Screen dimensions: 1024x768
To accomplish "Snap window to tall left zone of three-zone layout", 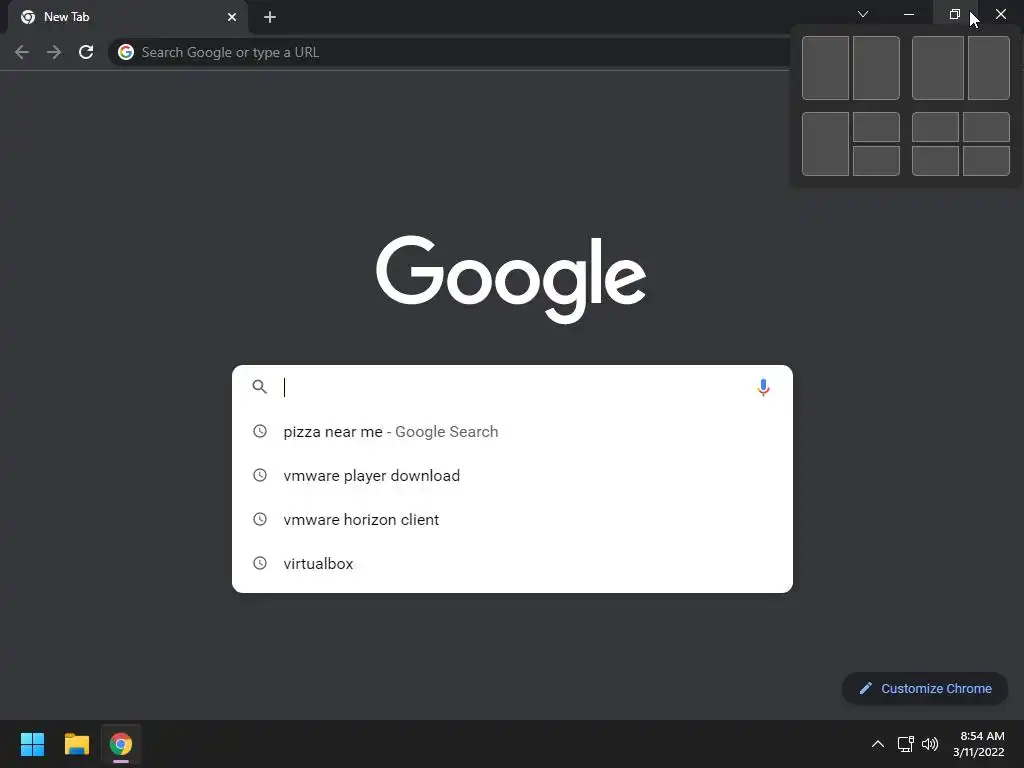I will pyautogui.click(x=825, y=144).
